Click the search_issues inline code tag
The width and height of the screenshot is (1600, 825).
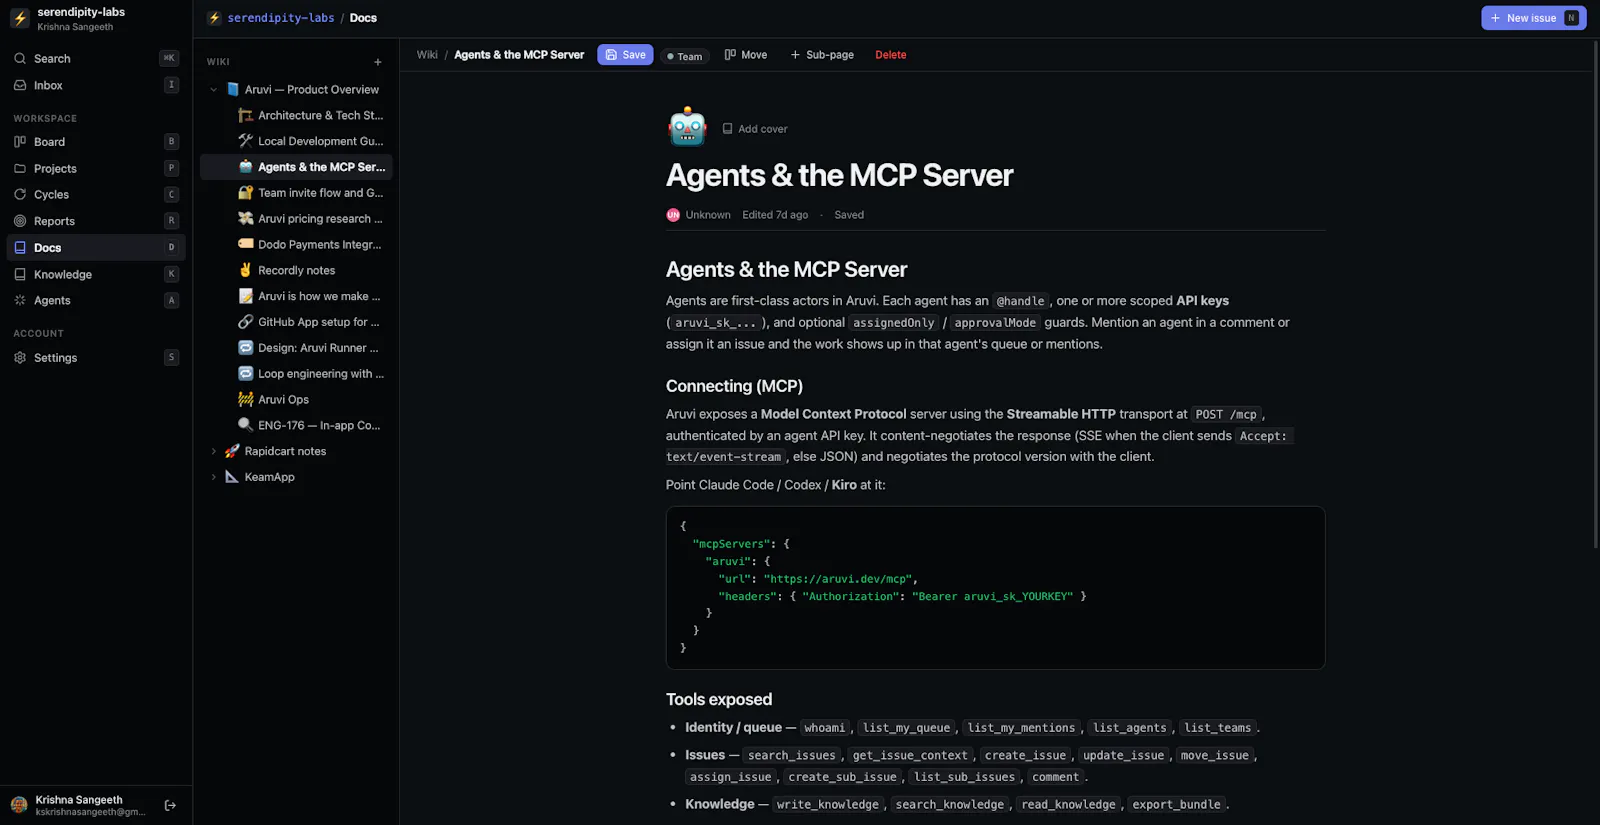click(791, 756)
